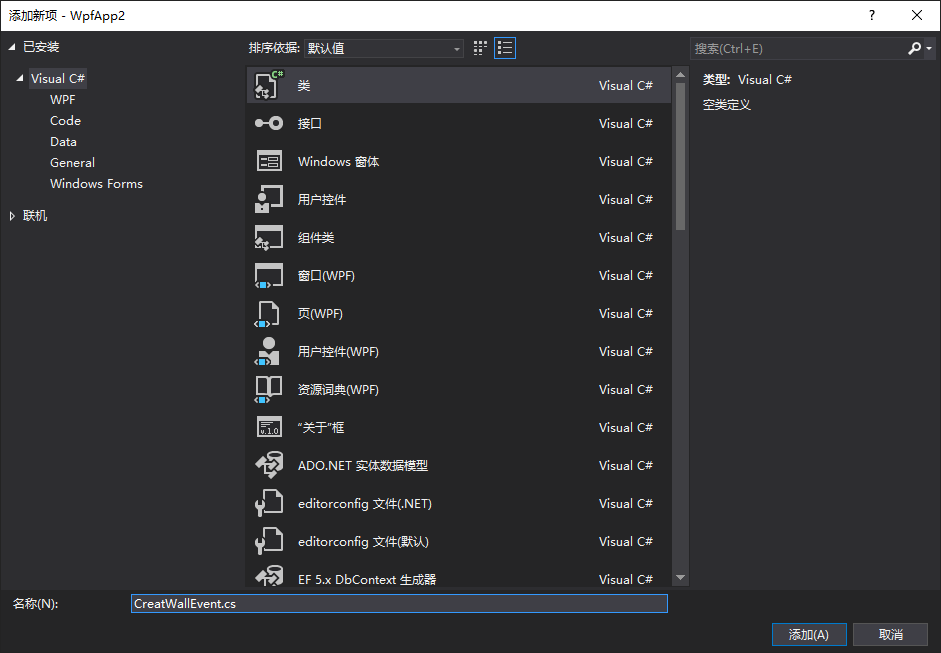Click the 联机 online label
This screenshot has height=653, width=941.
coord(35,215)
